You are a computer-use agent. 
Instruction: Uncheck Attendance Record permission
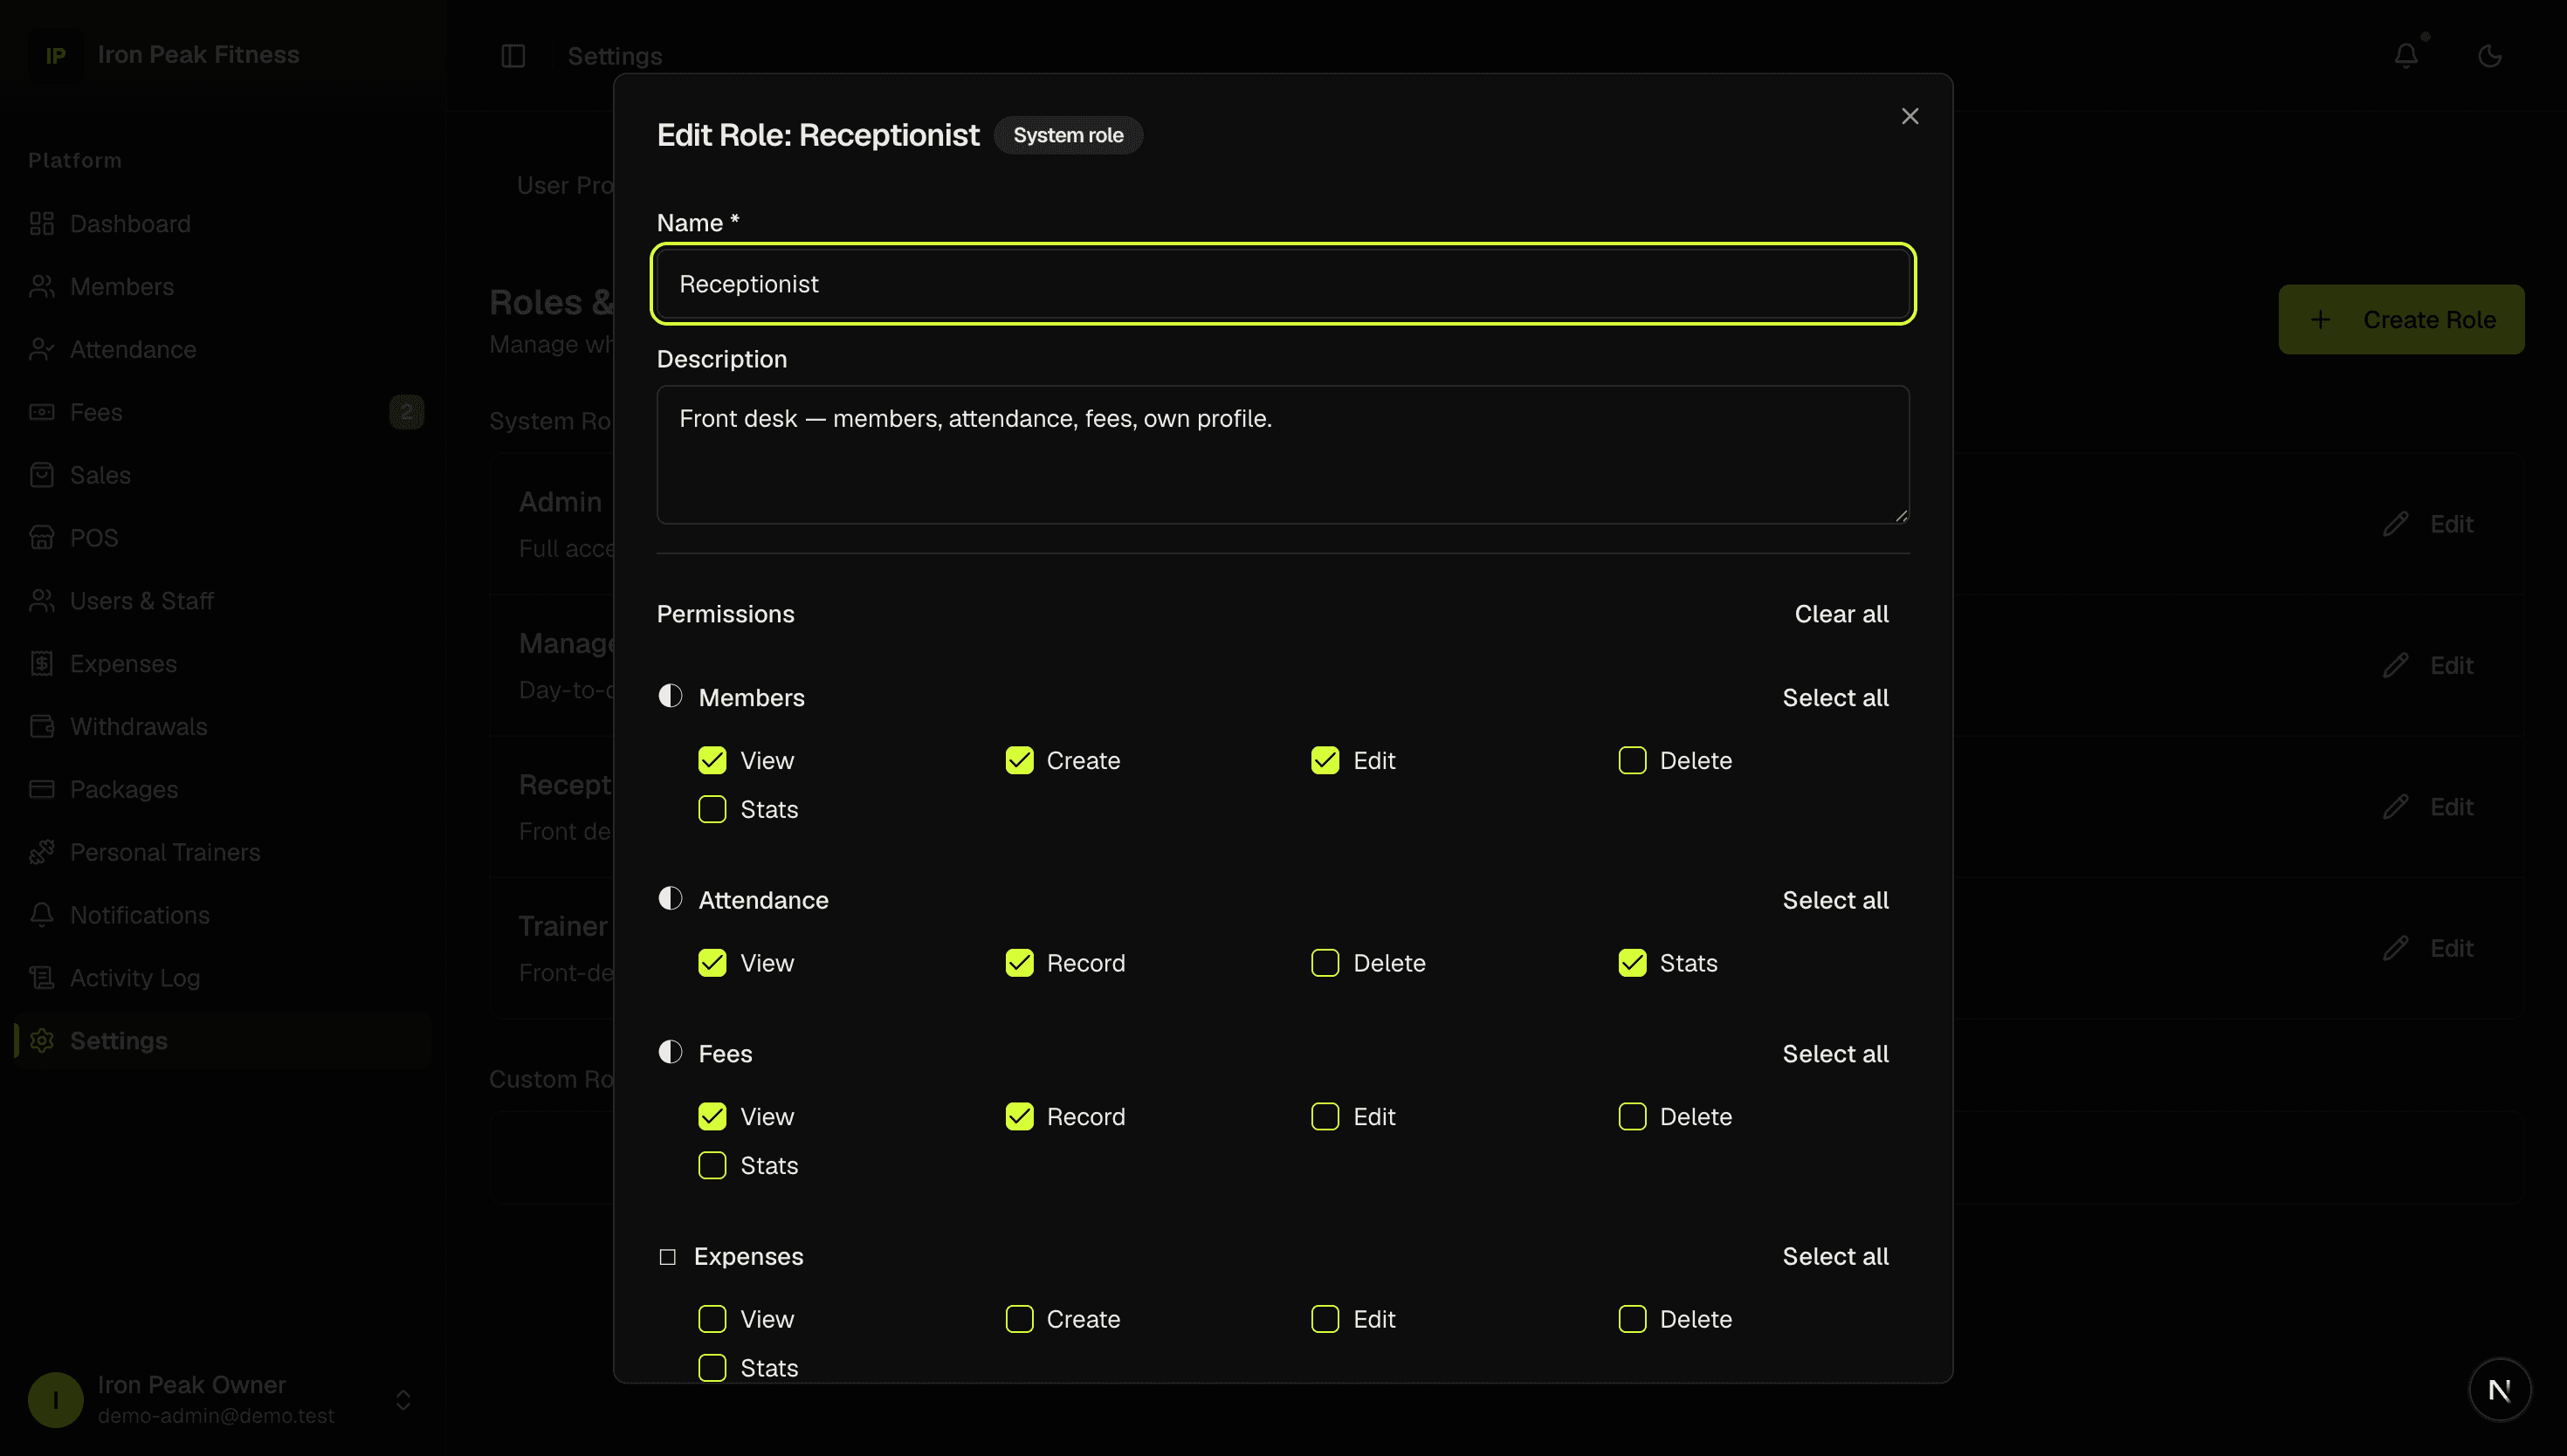(1019, 964)
